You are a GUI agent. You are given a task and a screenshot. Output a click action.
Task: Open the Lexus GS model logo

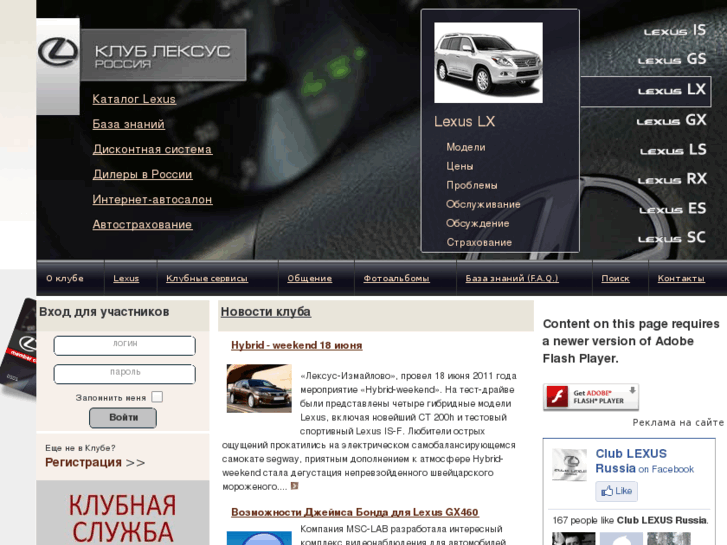point(672,59)
